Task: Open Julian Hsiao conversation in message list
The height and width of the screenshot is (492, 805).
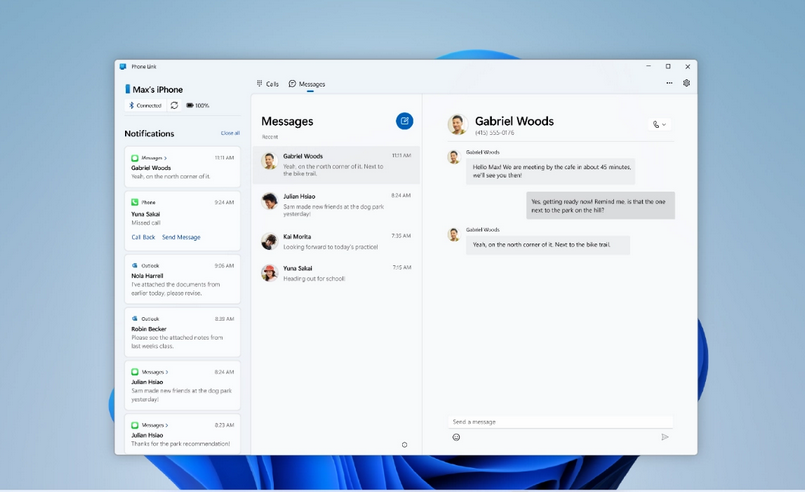Action: click(x=336, y=204)
